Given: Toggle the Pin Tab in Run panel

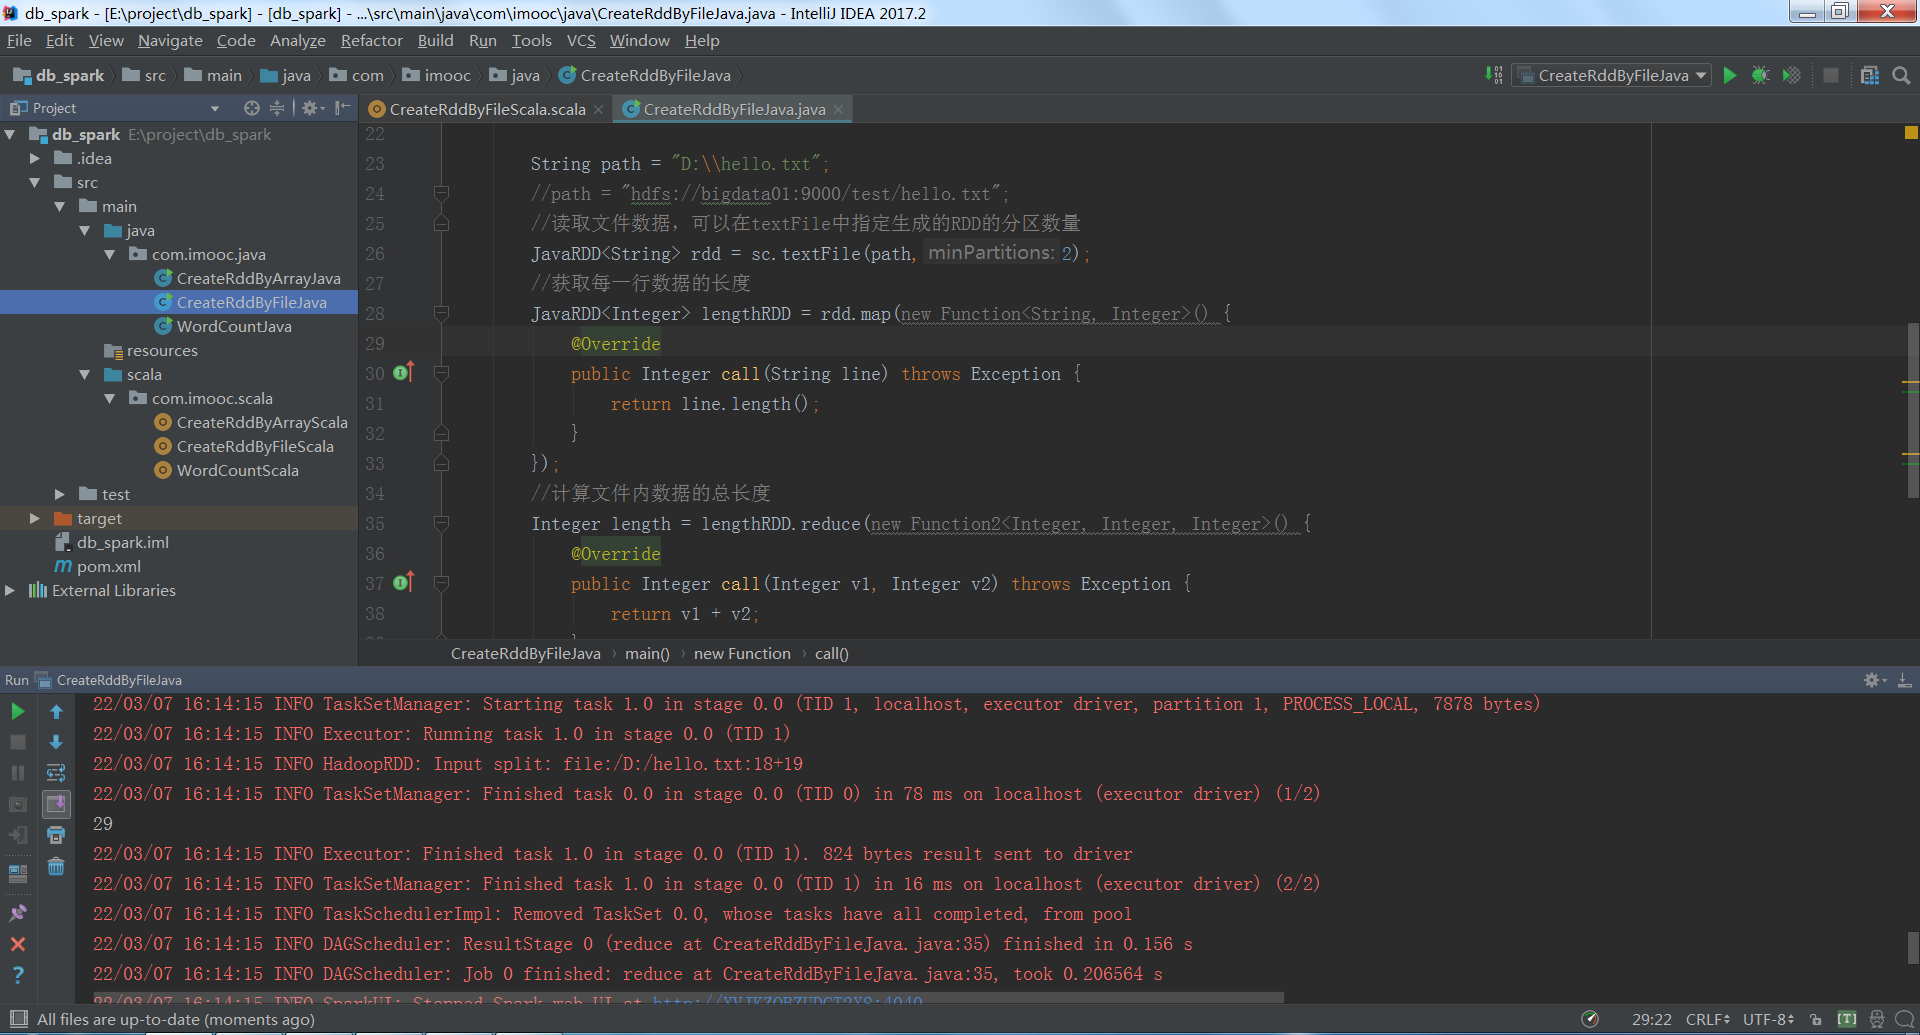Looking at the screenshot, I should click(18, 913).
